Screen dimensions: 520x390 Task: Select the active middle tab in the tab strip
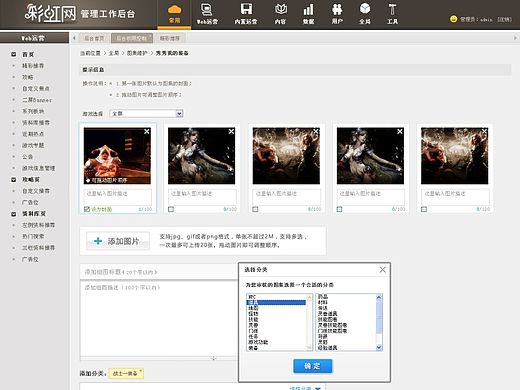[132, 38]
